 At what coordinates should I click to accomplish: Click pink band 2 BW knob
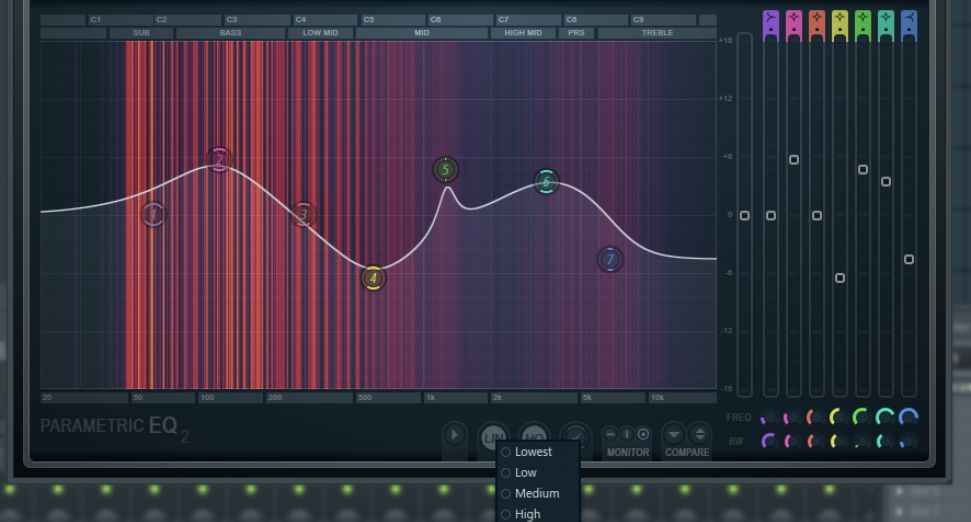793,442
